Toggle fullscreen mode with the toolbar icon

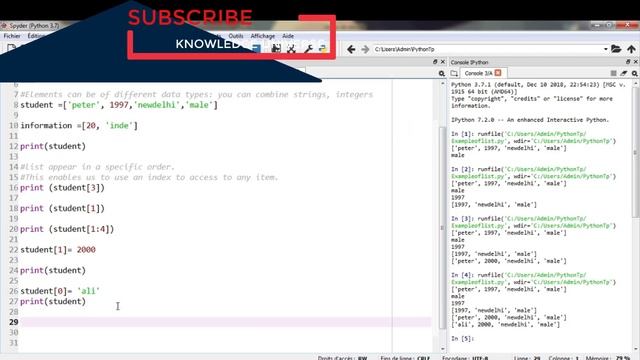[291, 49]
